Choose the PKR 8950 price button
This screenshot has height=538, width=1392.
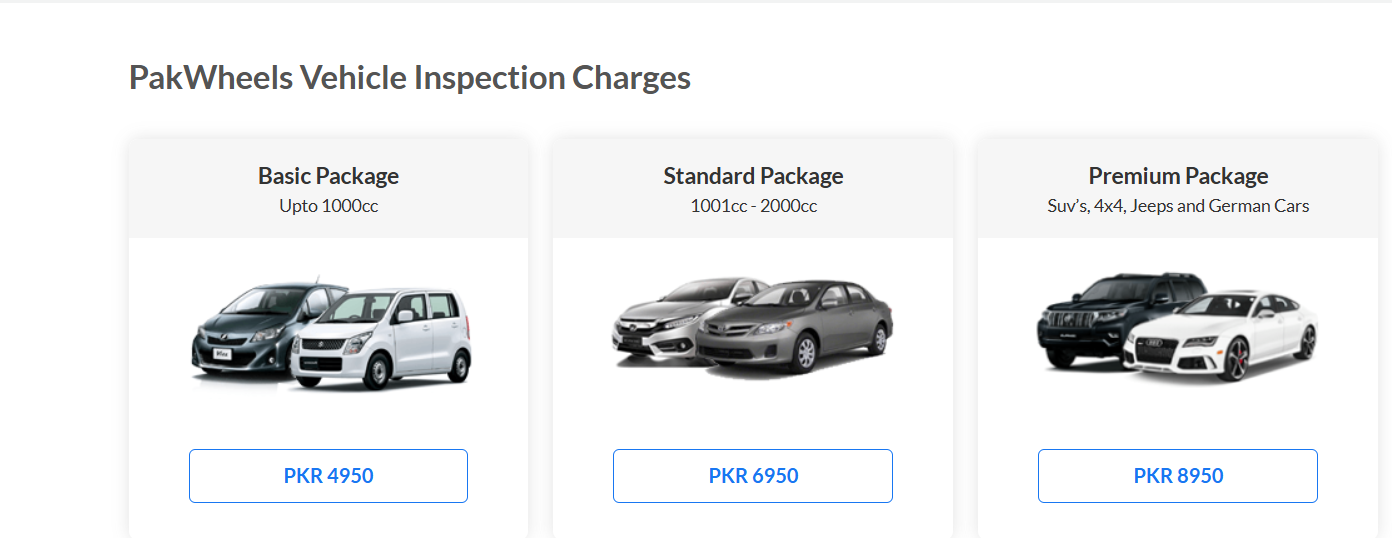point(1178,476)
